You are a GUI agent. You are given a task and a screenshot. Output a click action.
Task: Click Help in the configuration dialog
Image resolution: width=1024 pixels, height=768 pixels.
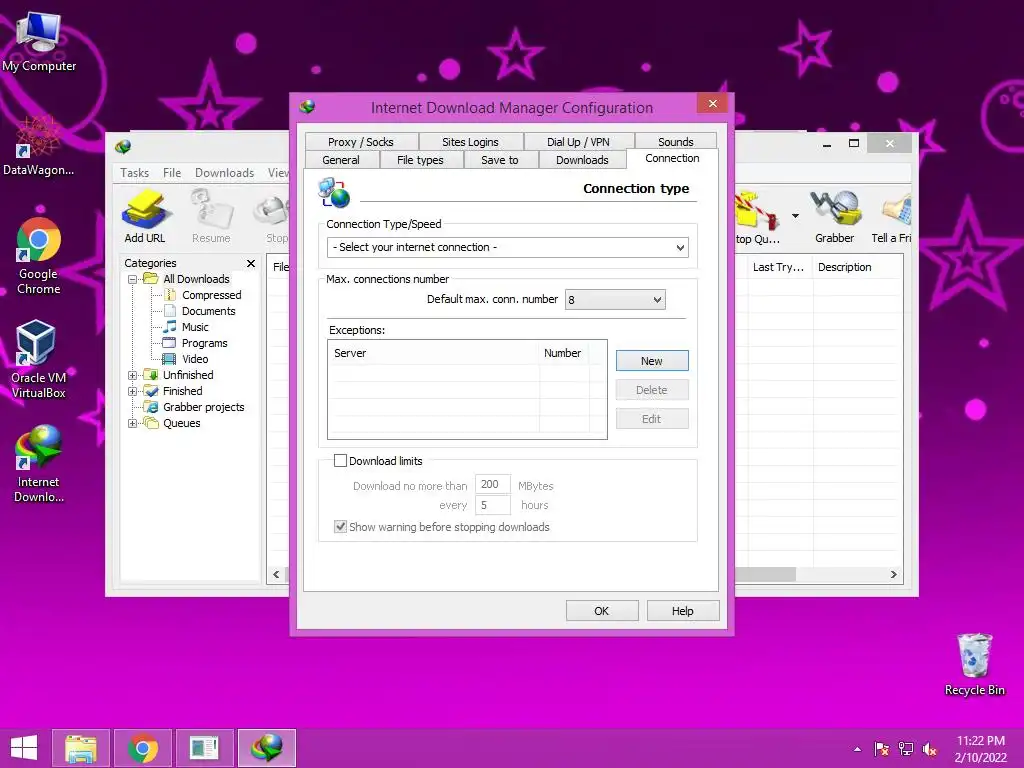click(683, 611)
